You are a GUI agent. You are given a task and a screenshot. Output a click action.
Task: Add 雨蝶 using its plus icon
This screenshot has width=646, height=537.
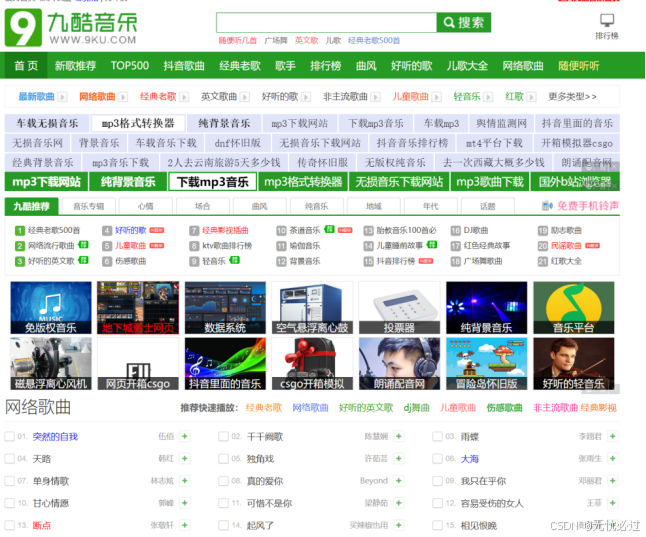pyautogui.click(x=613, y=436)
